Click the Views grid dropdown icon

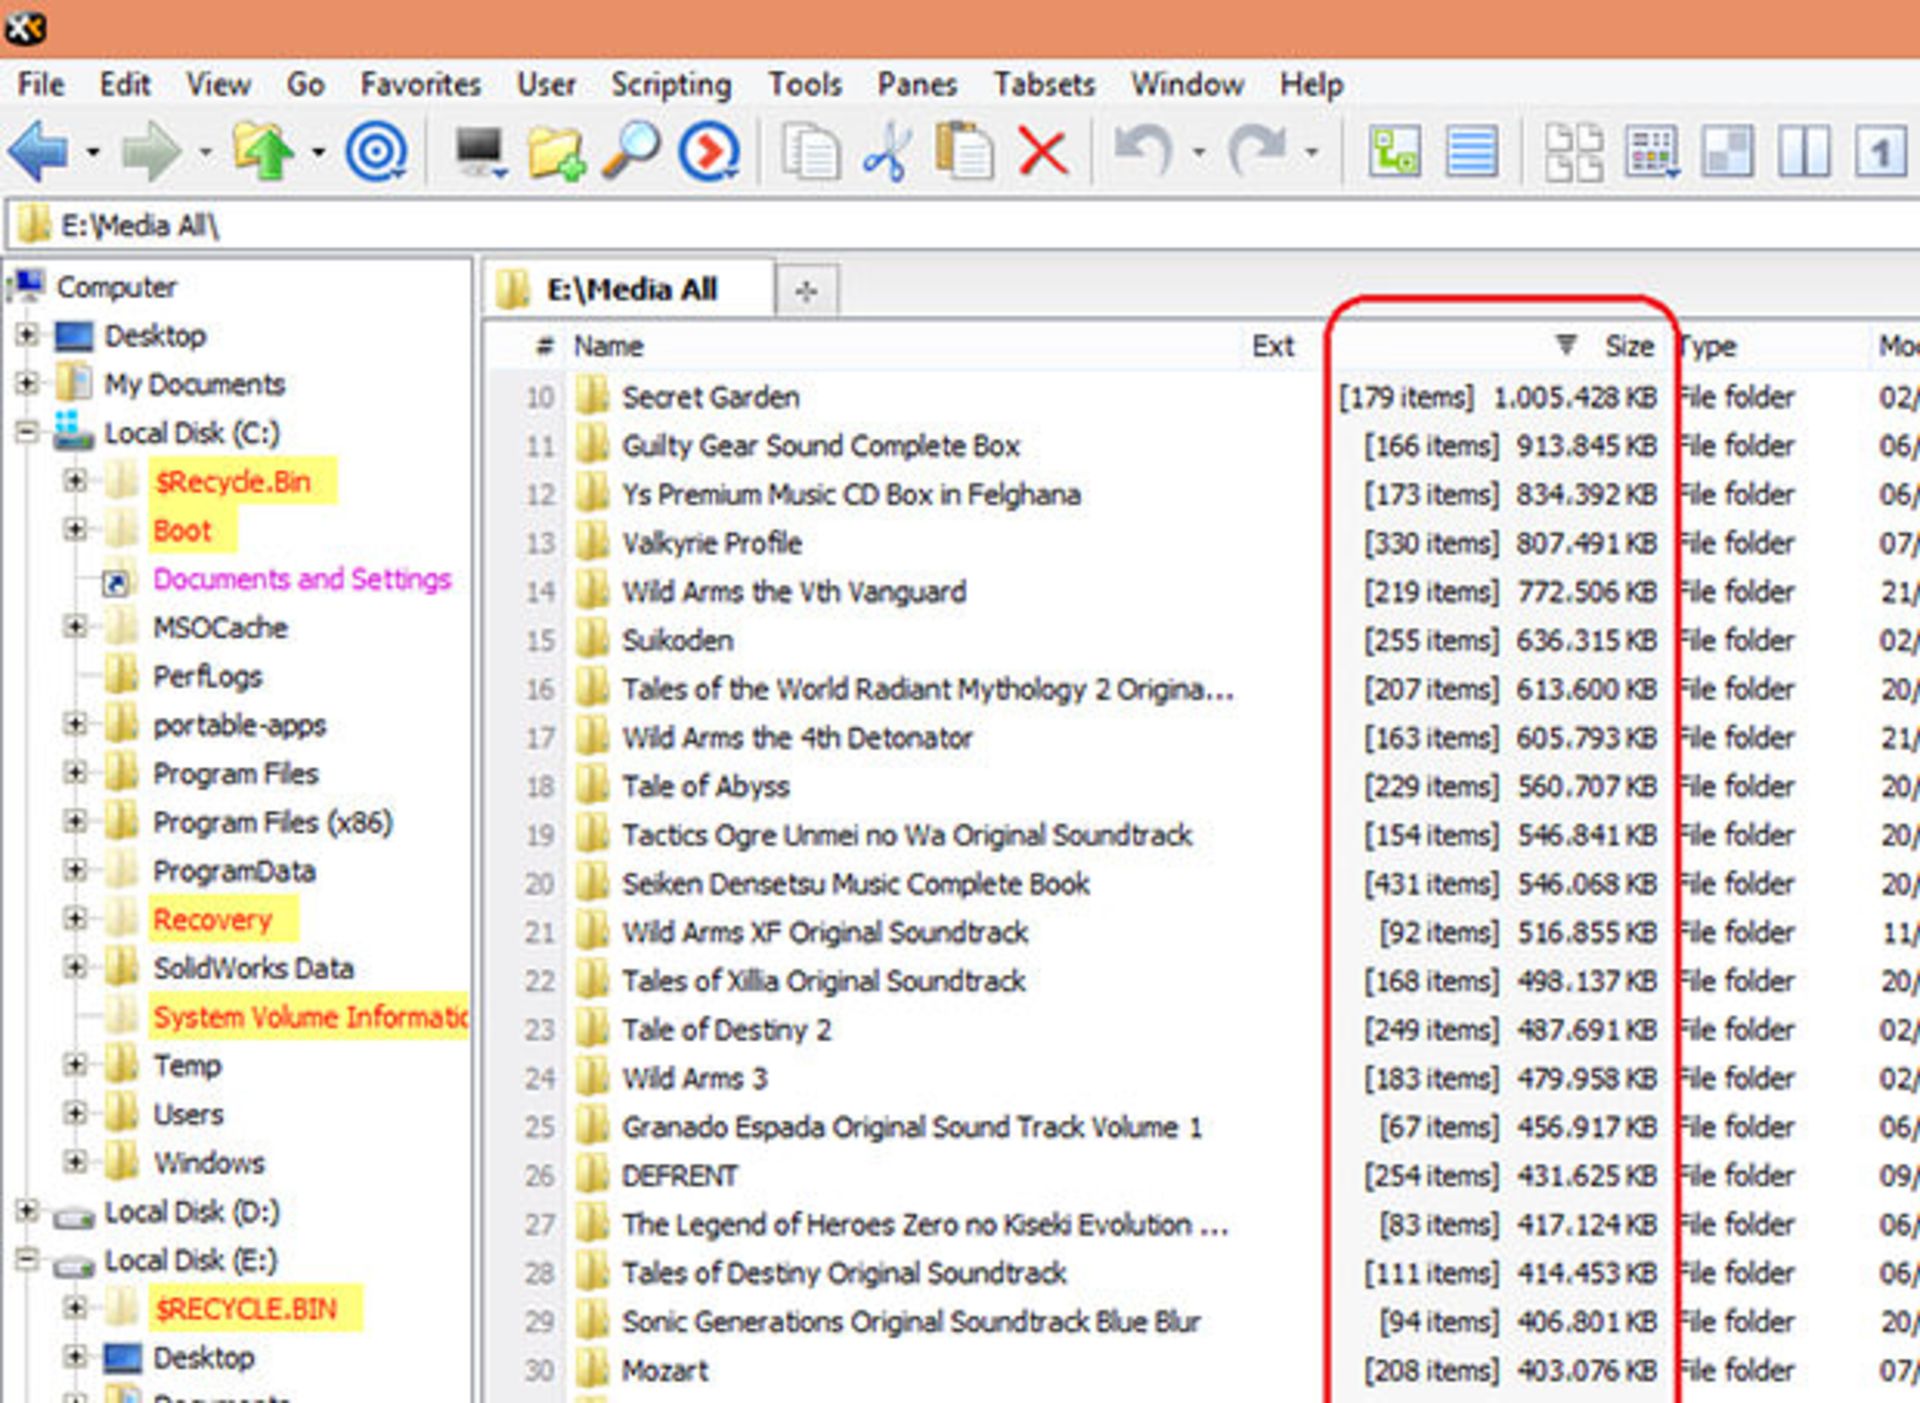pos(1652,152)
